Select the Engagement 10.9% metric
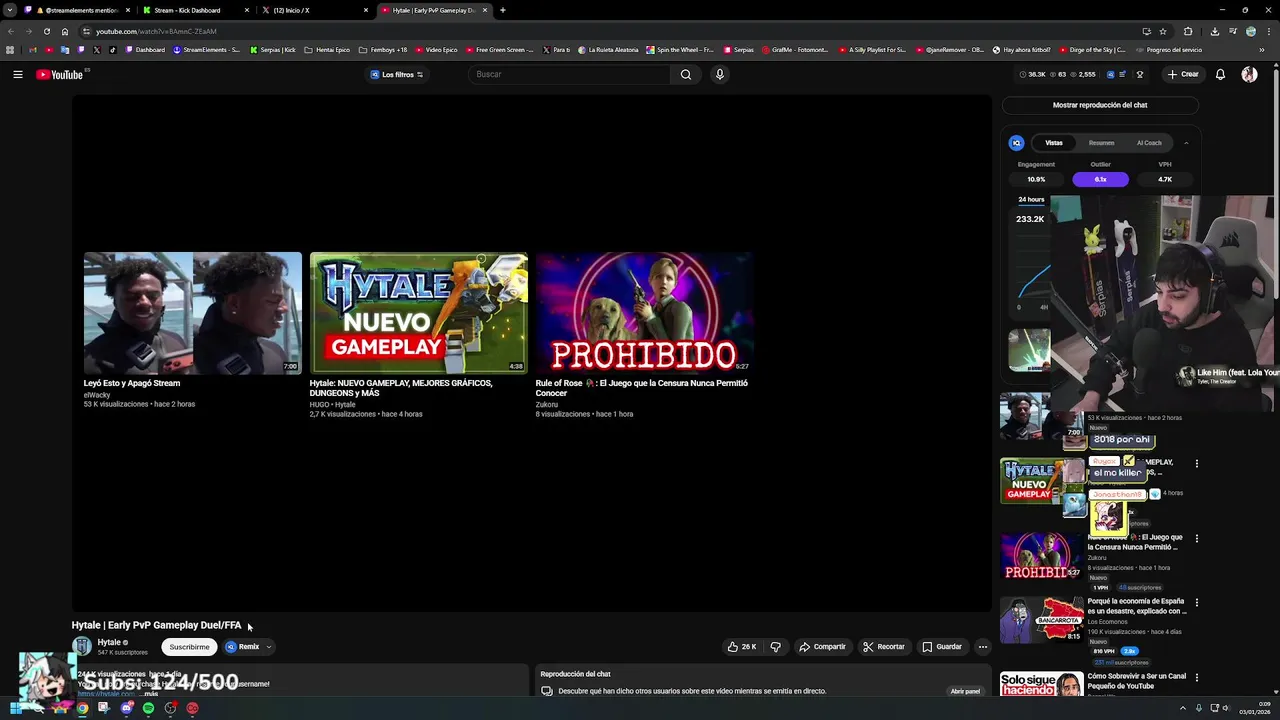The height and width of the screenshot is (720, 1280). pos(1036,179)
